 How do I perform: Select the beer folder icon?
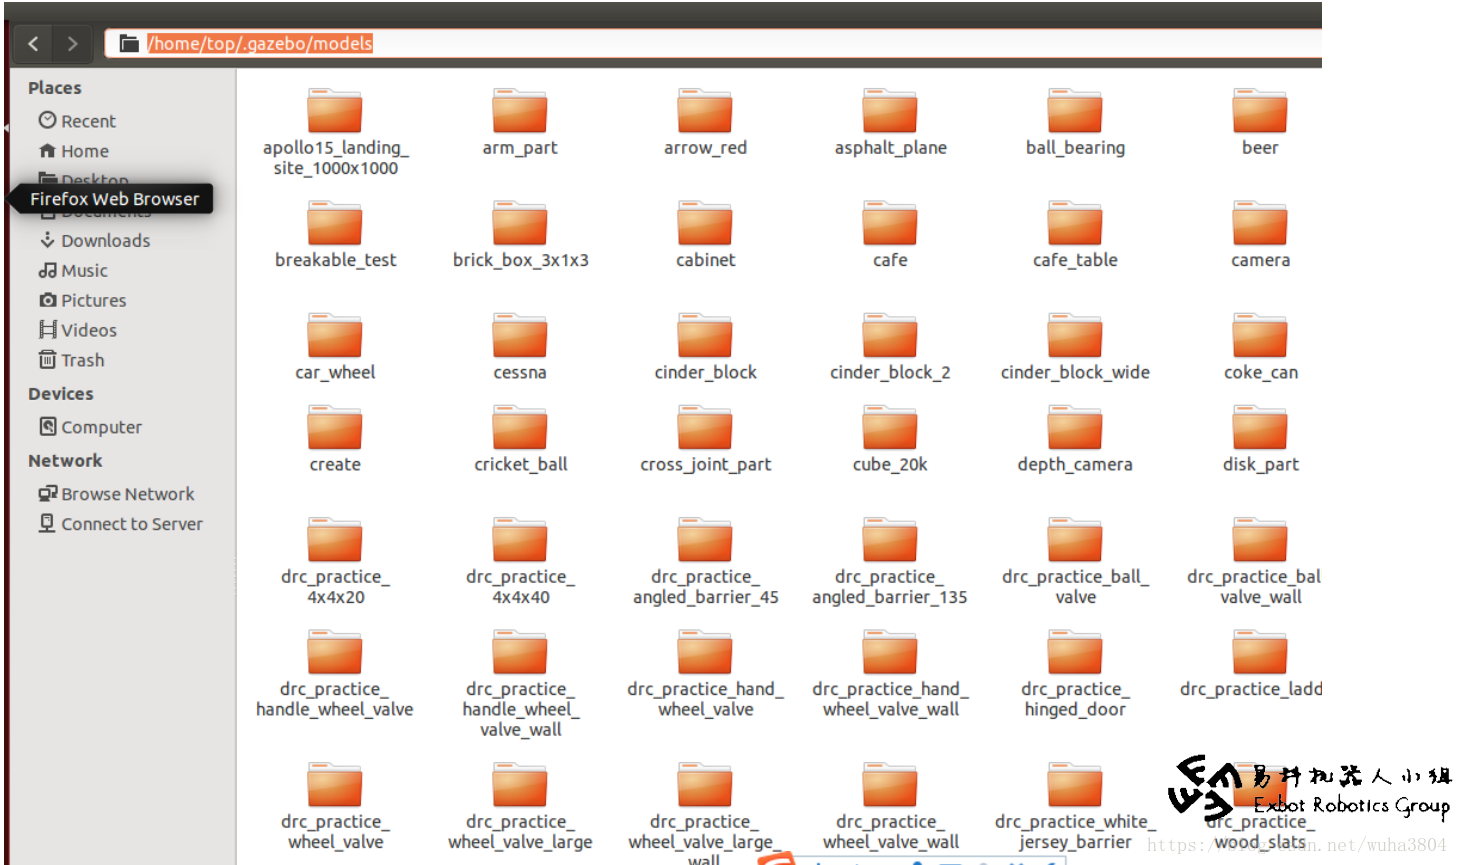pos(1260,110)
